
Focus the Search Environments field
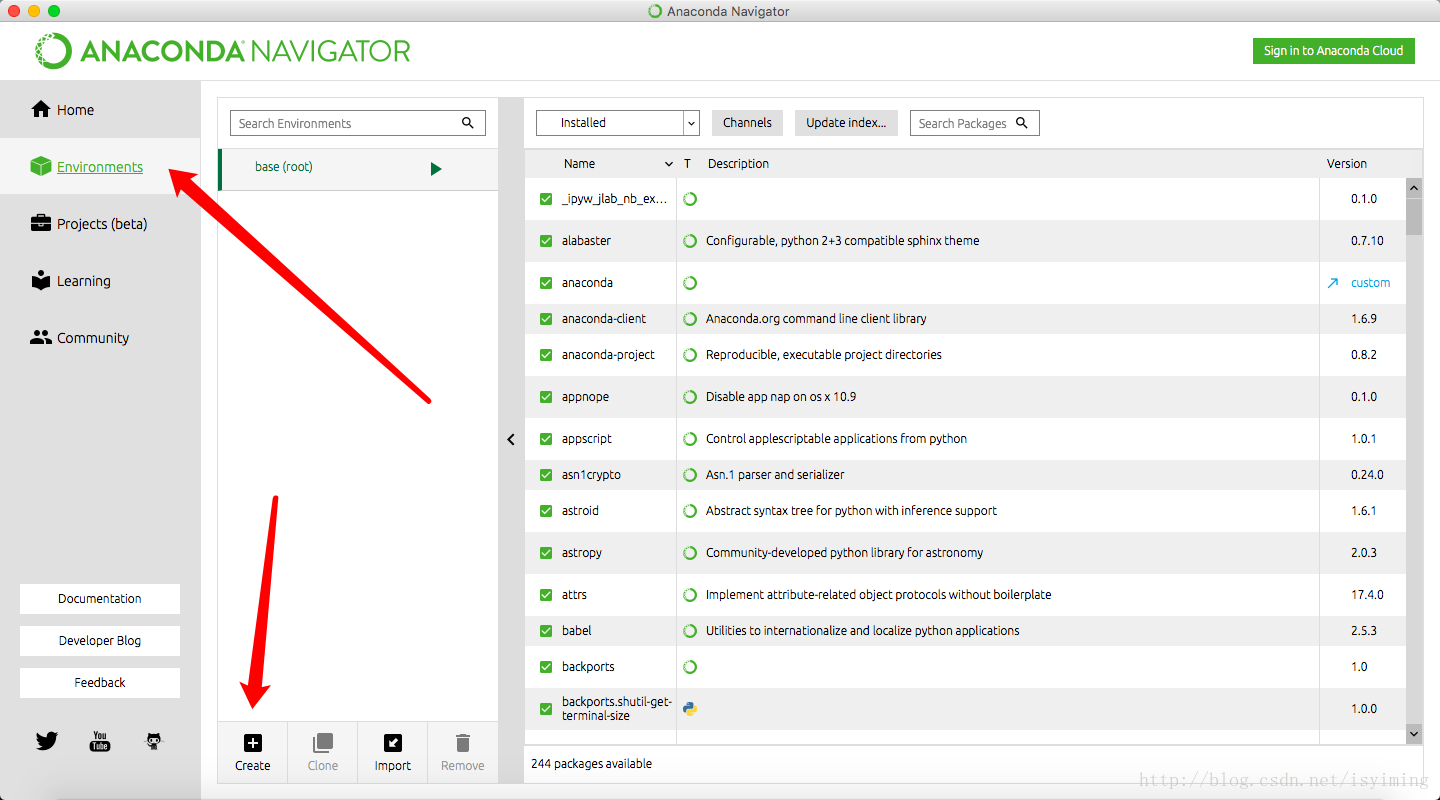point(358,123)
